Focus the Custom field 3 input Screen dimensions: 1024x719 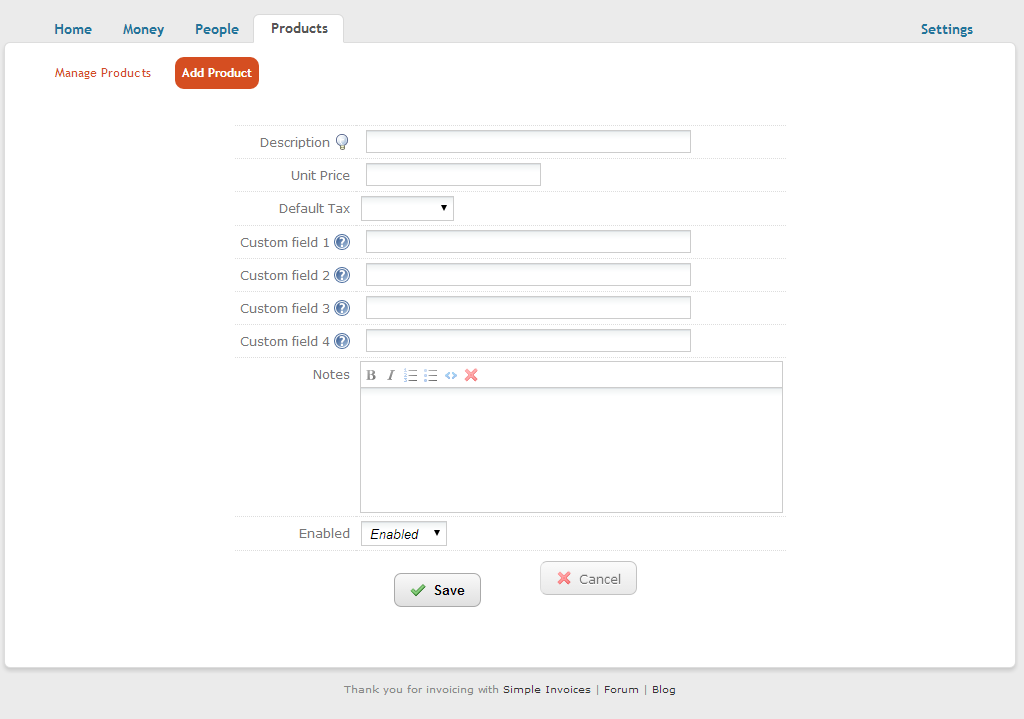click(x=528, y=308)
